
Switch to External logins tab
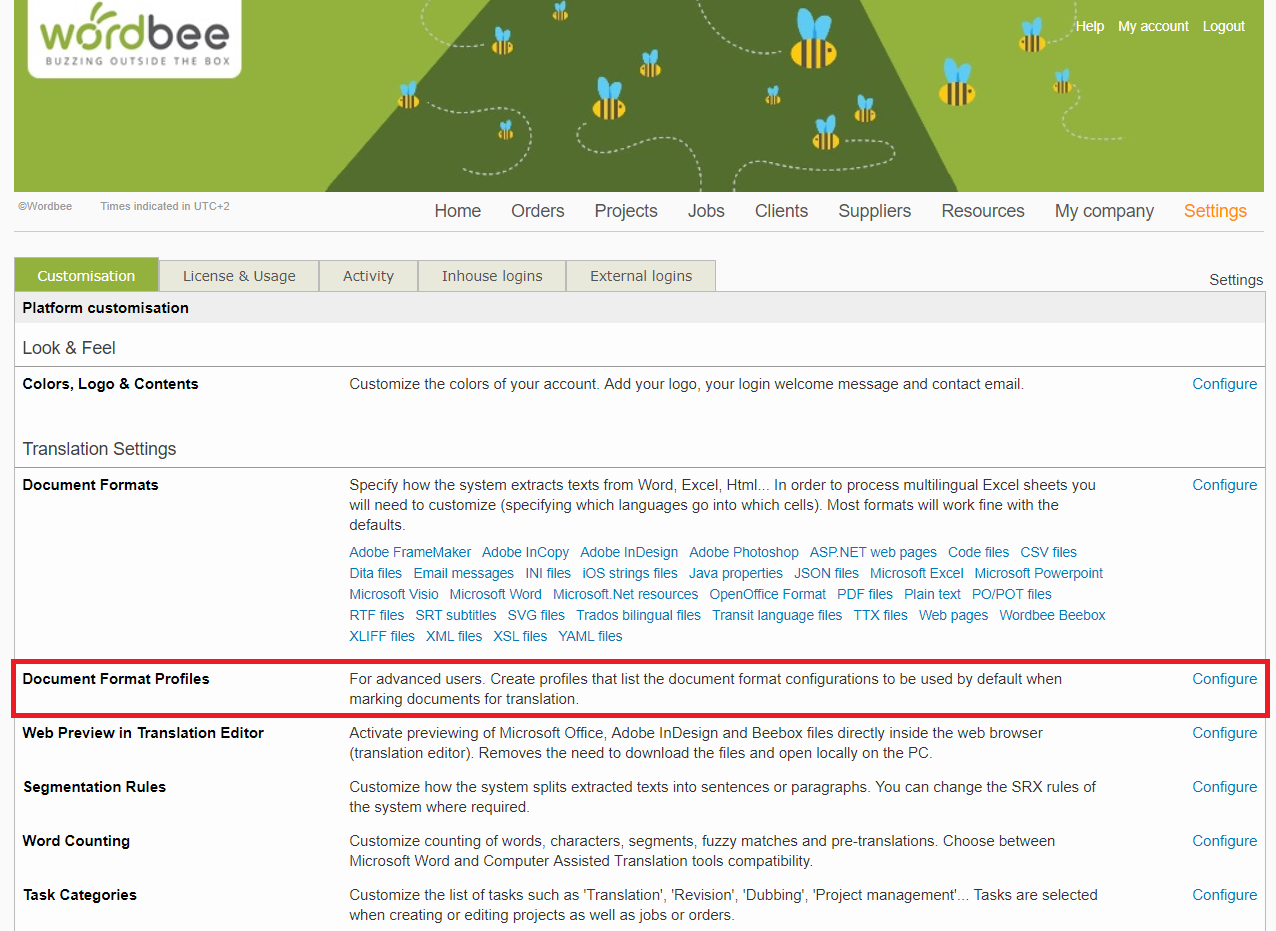click(641, 276)
